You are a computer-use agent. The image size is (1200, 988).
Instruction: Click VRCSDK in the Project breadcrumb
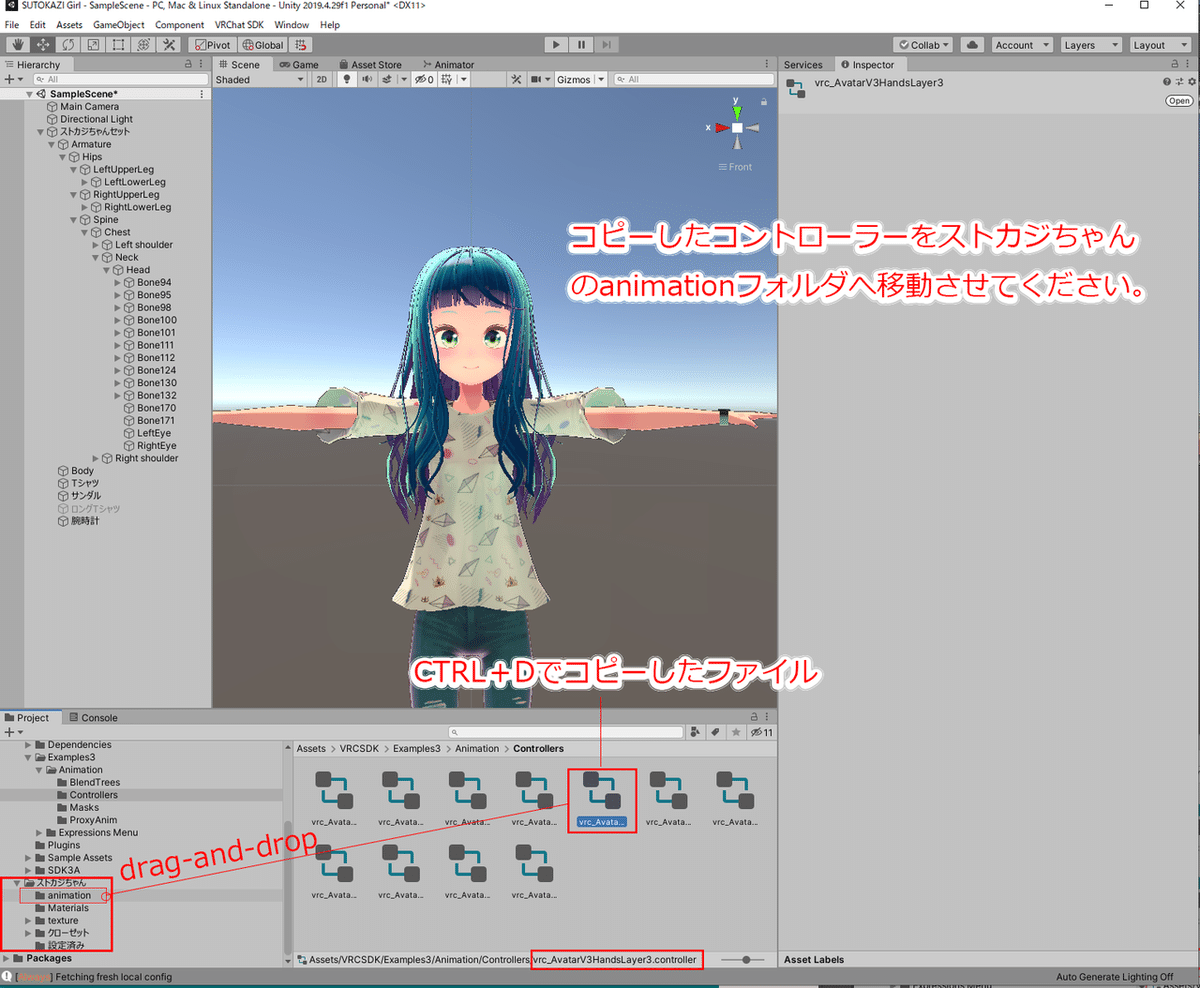tap(357, 748)
